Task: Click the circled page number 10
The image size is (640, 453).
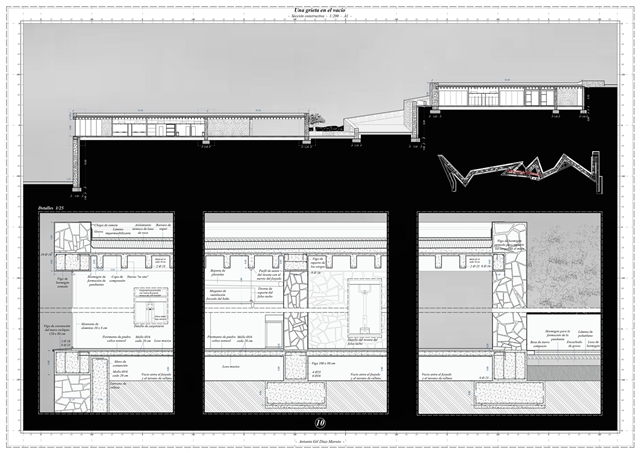Action: click(x=319, y=408)
